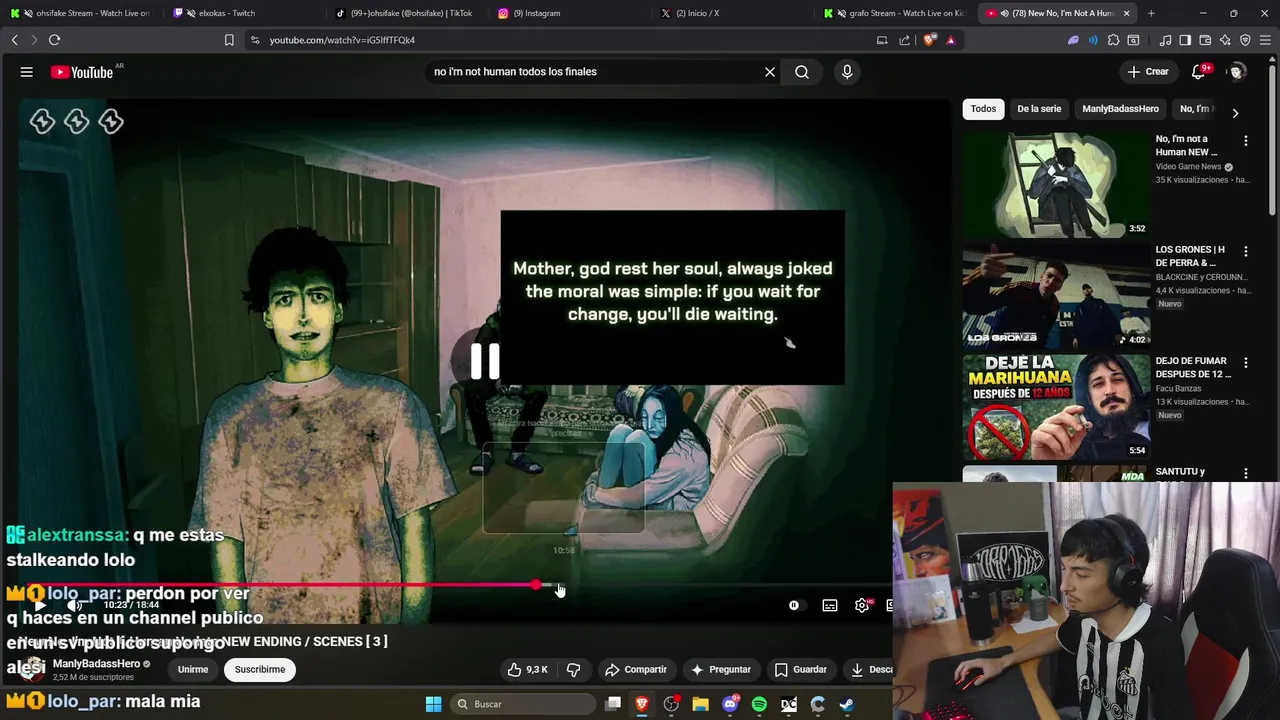
Task: Open the Windows Start menu
Action: click(433, 704)
